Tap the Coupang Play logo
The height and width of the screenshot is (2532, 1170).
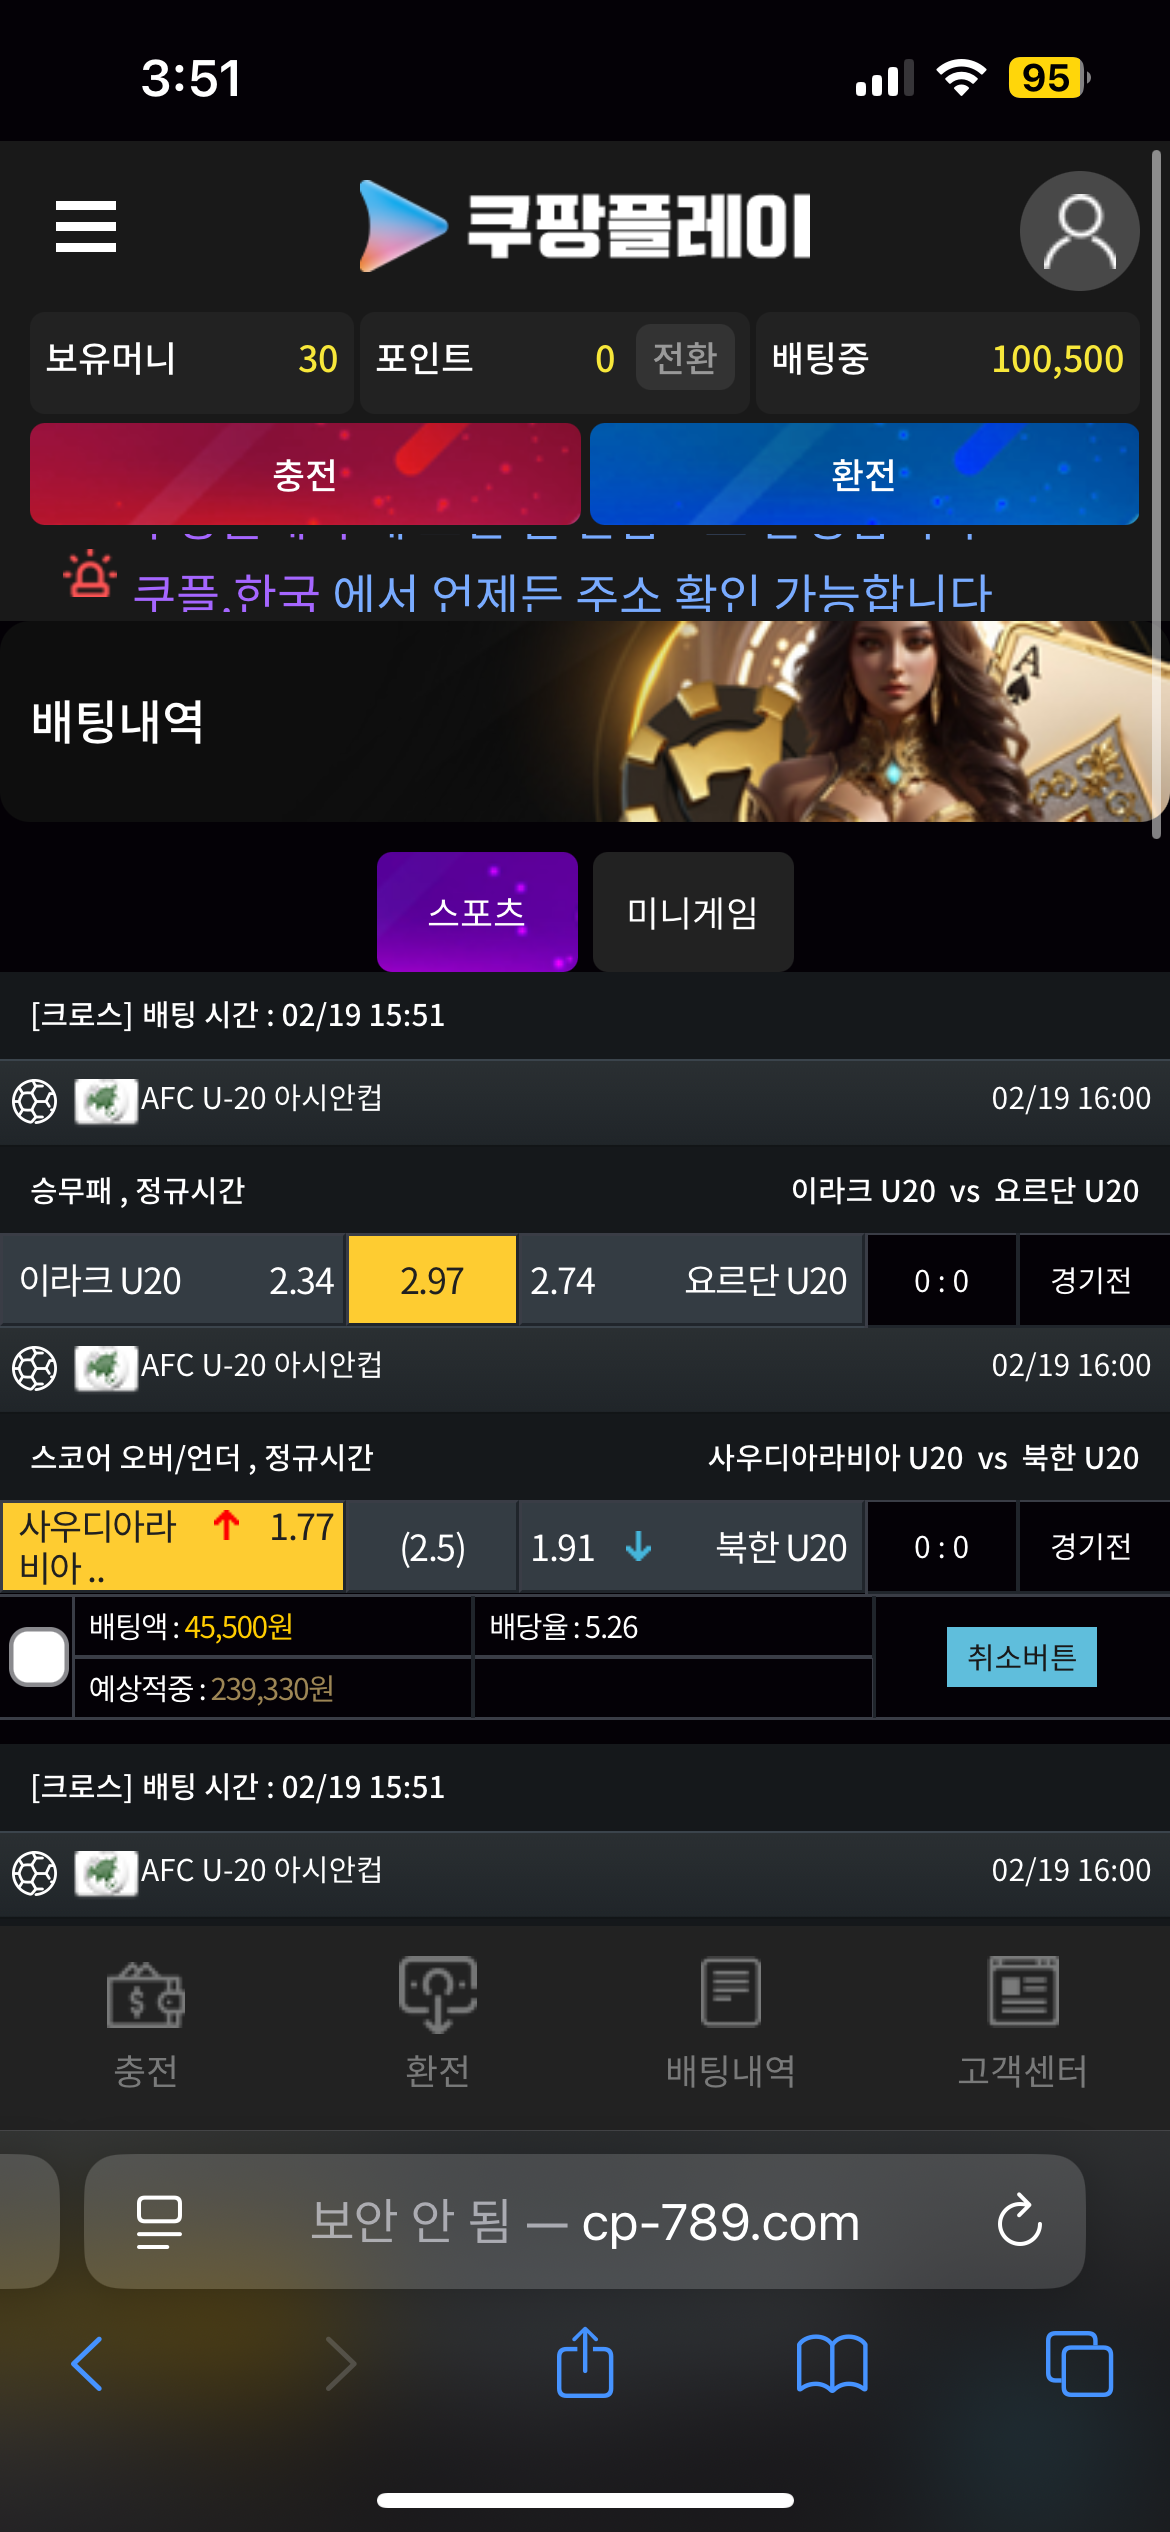[x=585, y=226]
